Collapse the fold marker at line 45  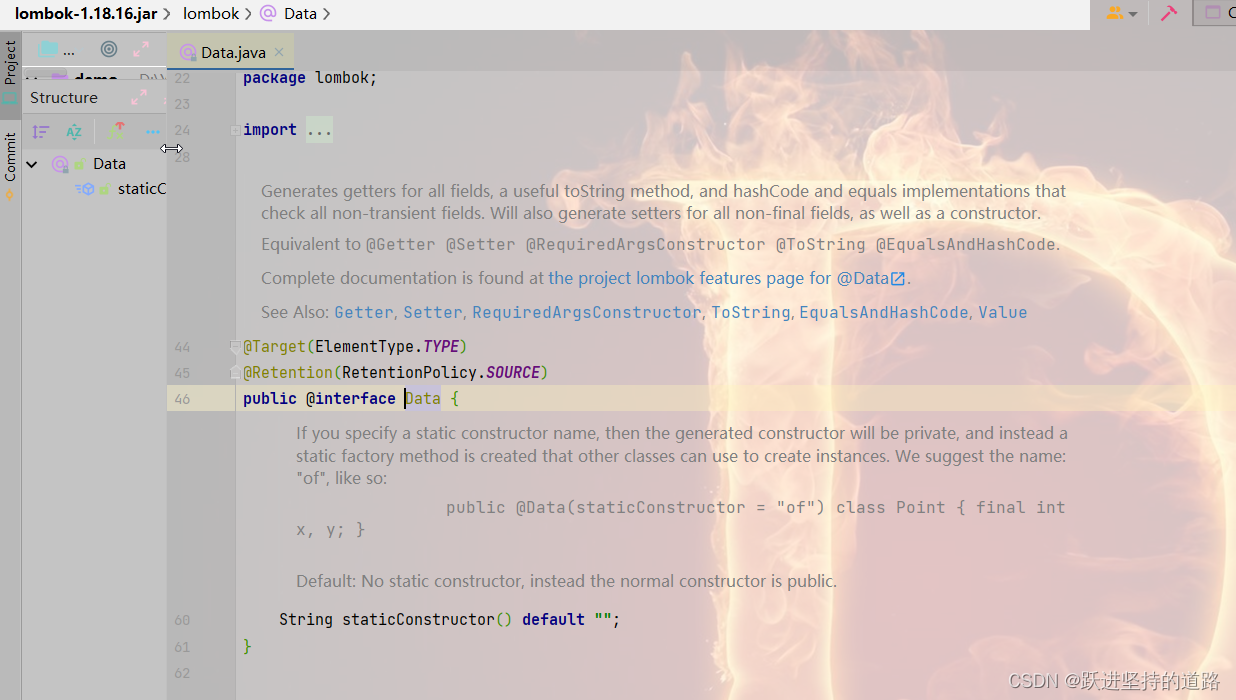click(235, 372)
